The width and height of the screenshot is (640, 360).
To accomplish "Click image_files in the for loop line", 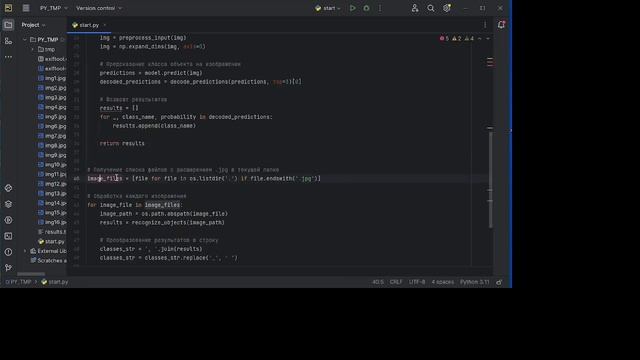I will [x=162, y=205].
